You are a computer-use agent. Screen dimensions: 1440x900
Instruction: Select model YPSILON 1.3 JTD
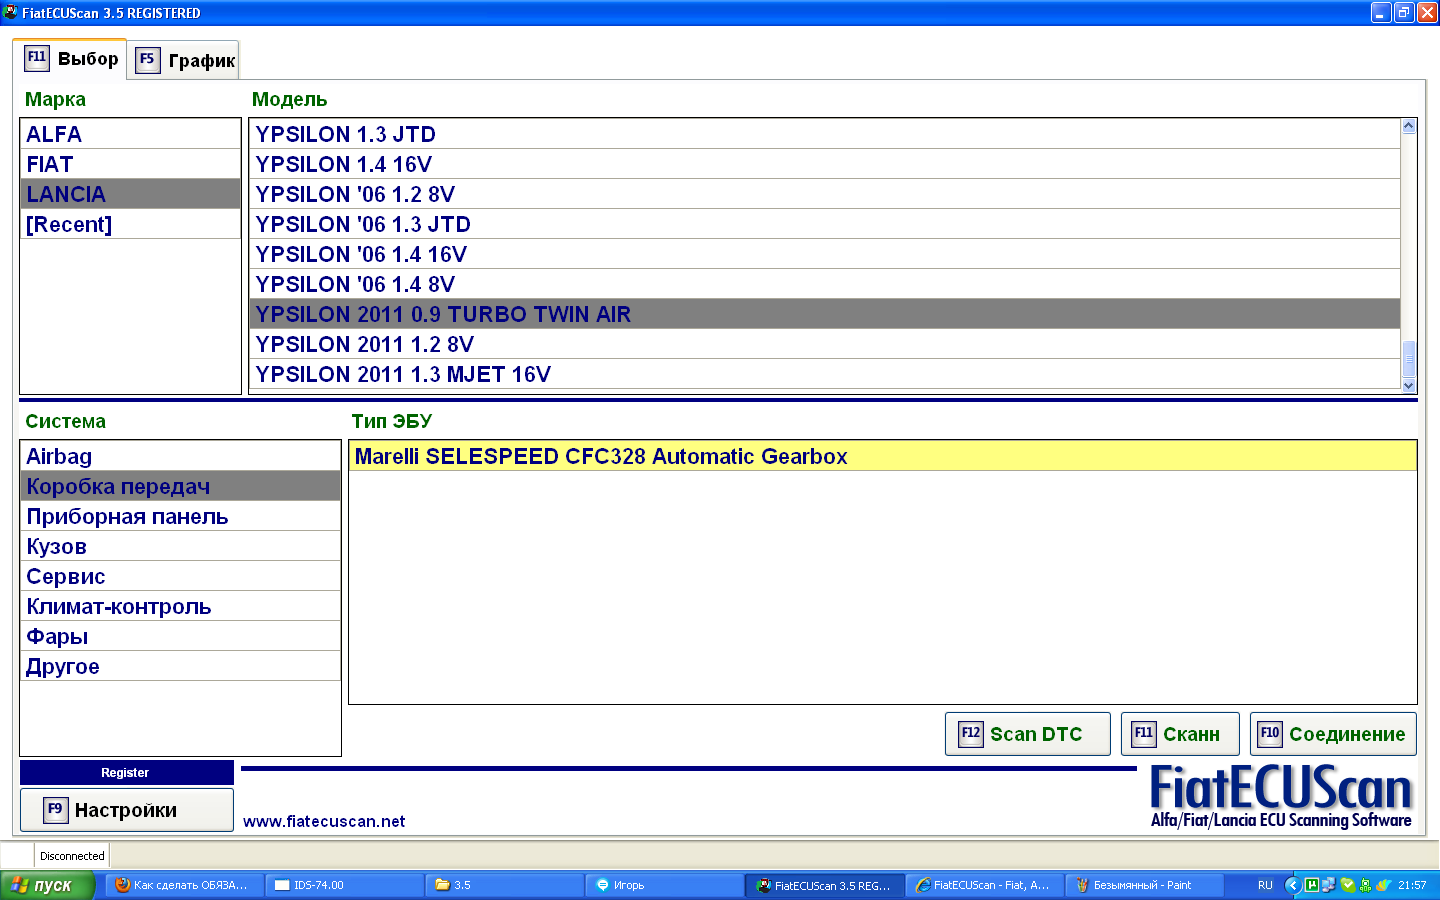825,134
